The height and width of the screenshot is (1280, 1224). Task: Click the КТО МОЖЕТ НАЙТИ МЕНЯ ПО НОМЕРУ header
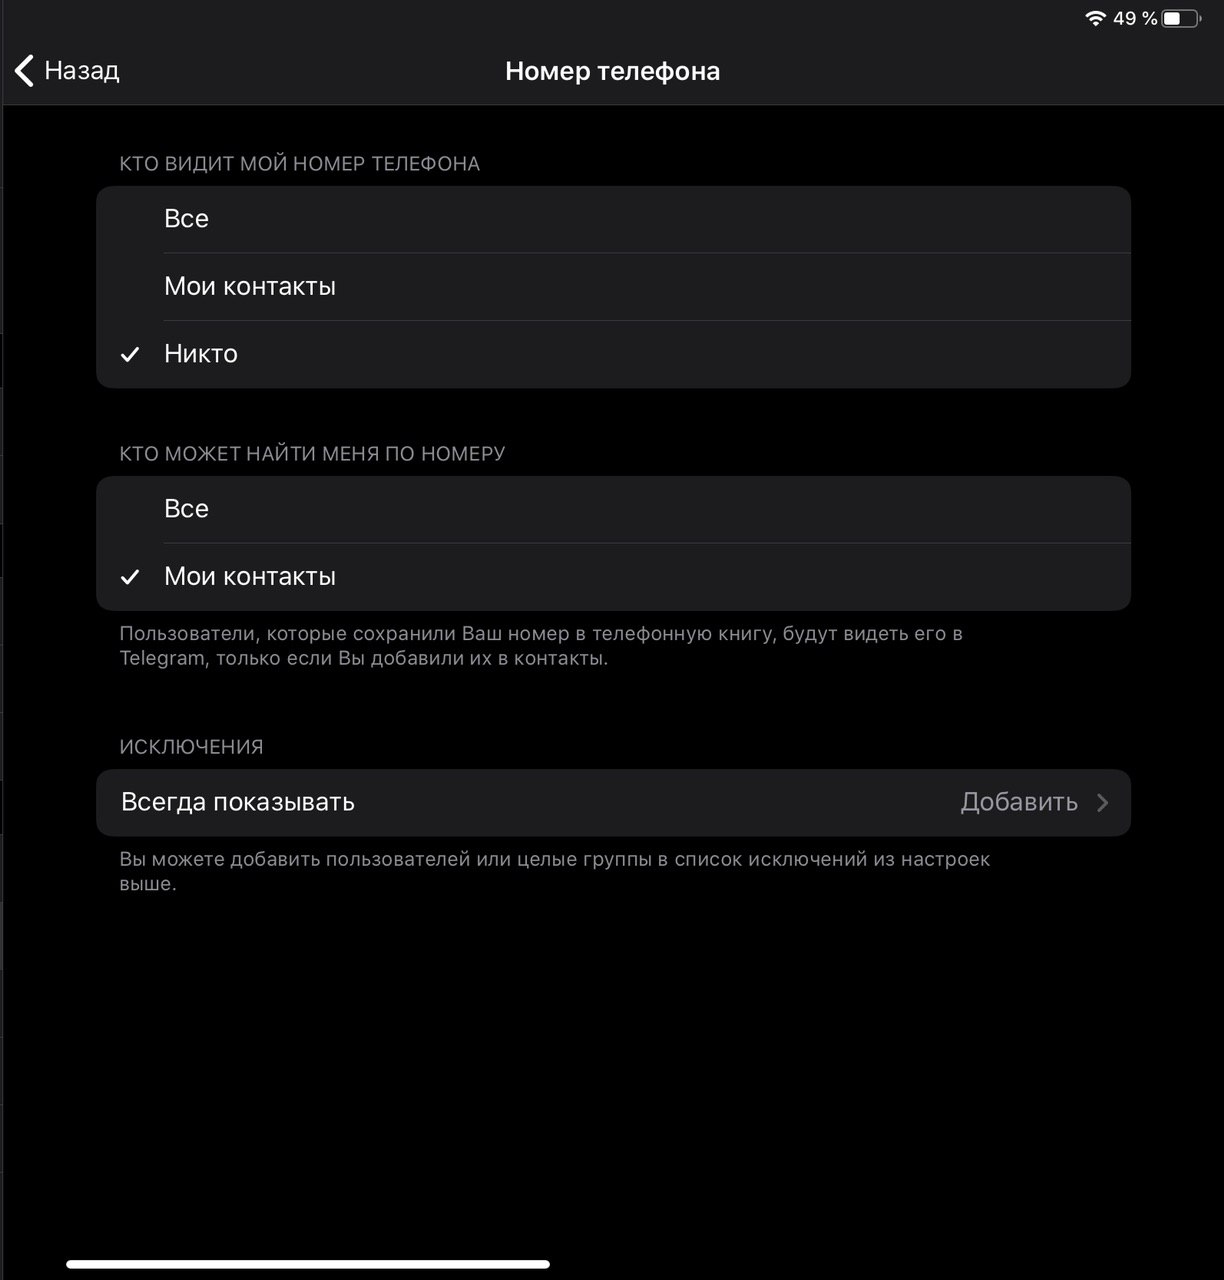[x=312, y=454]
